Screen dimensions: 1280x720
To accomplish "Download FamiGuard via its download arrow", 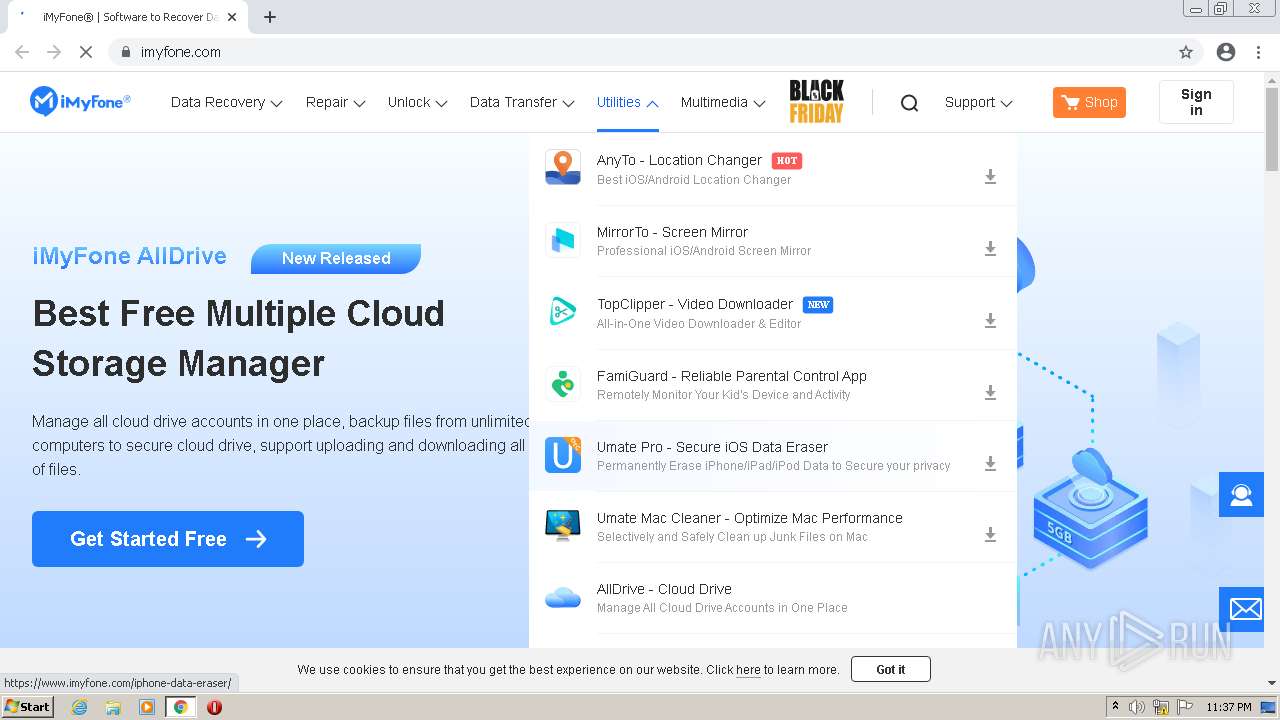I will point(990,393).
